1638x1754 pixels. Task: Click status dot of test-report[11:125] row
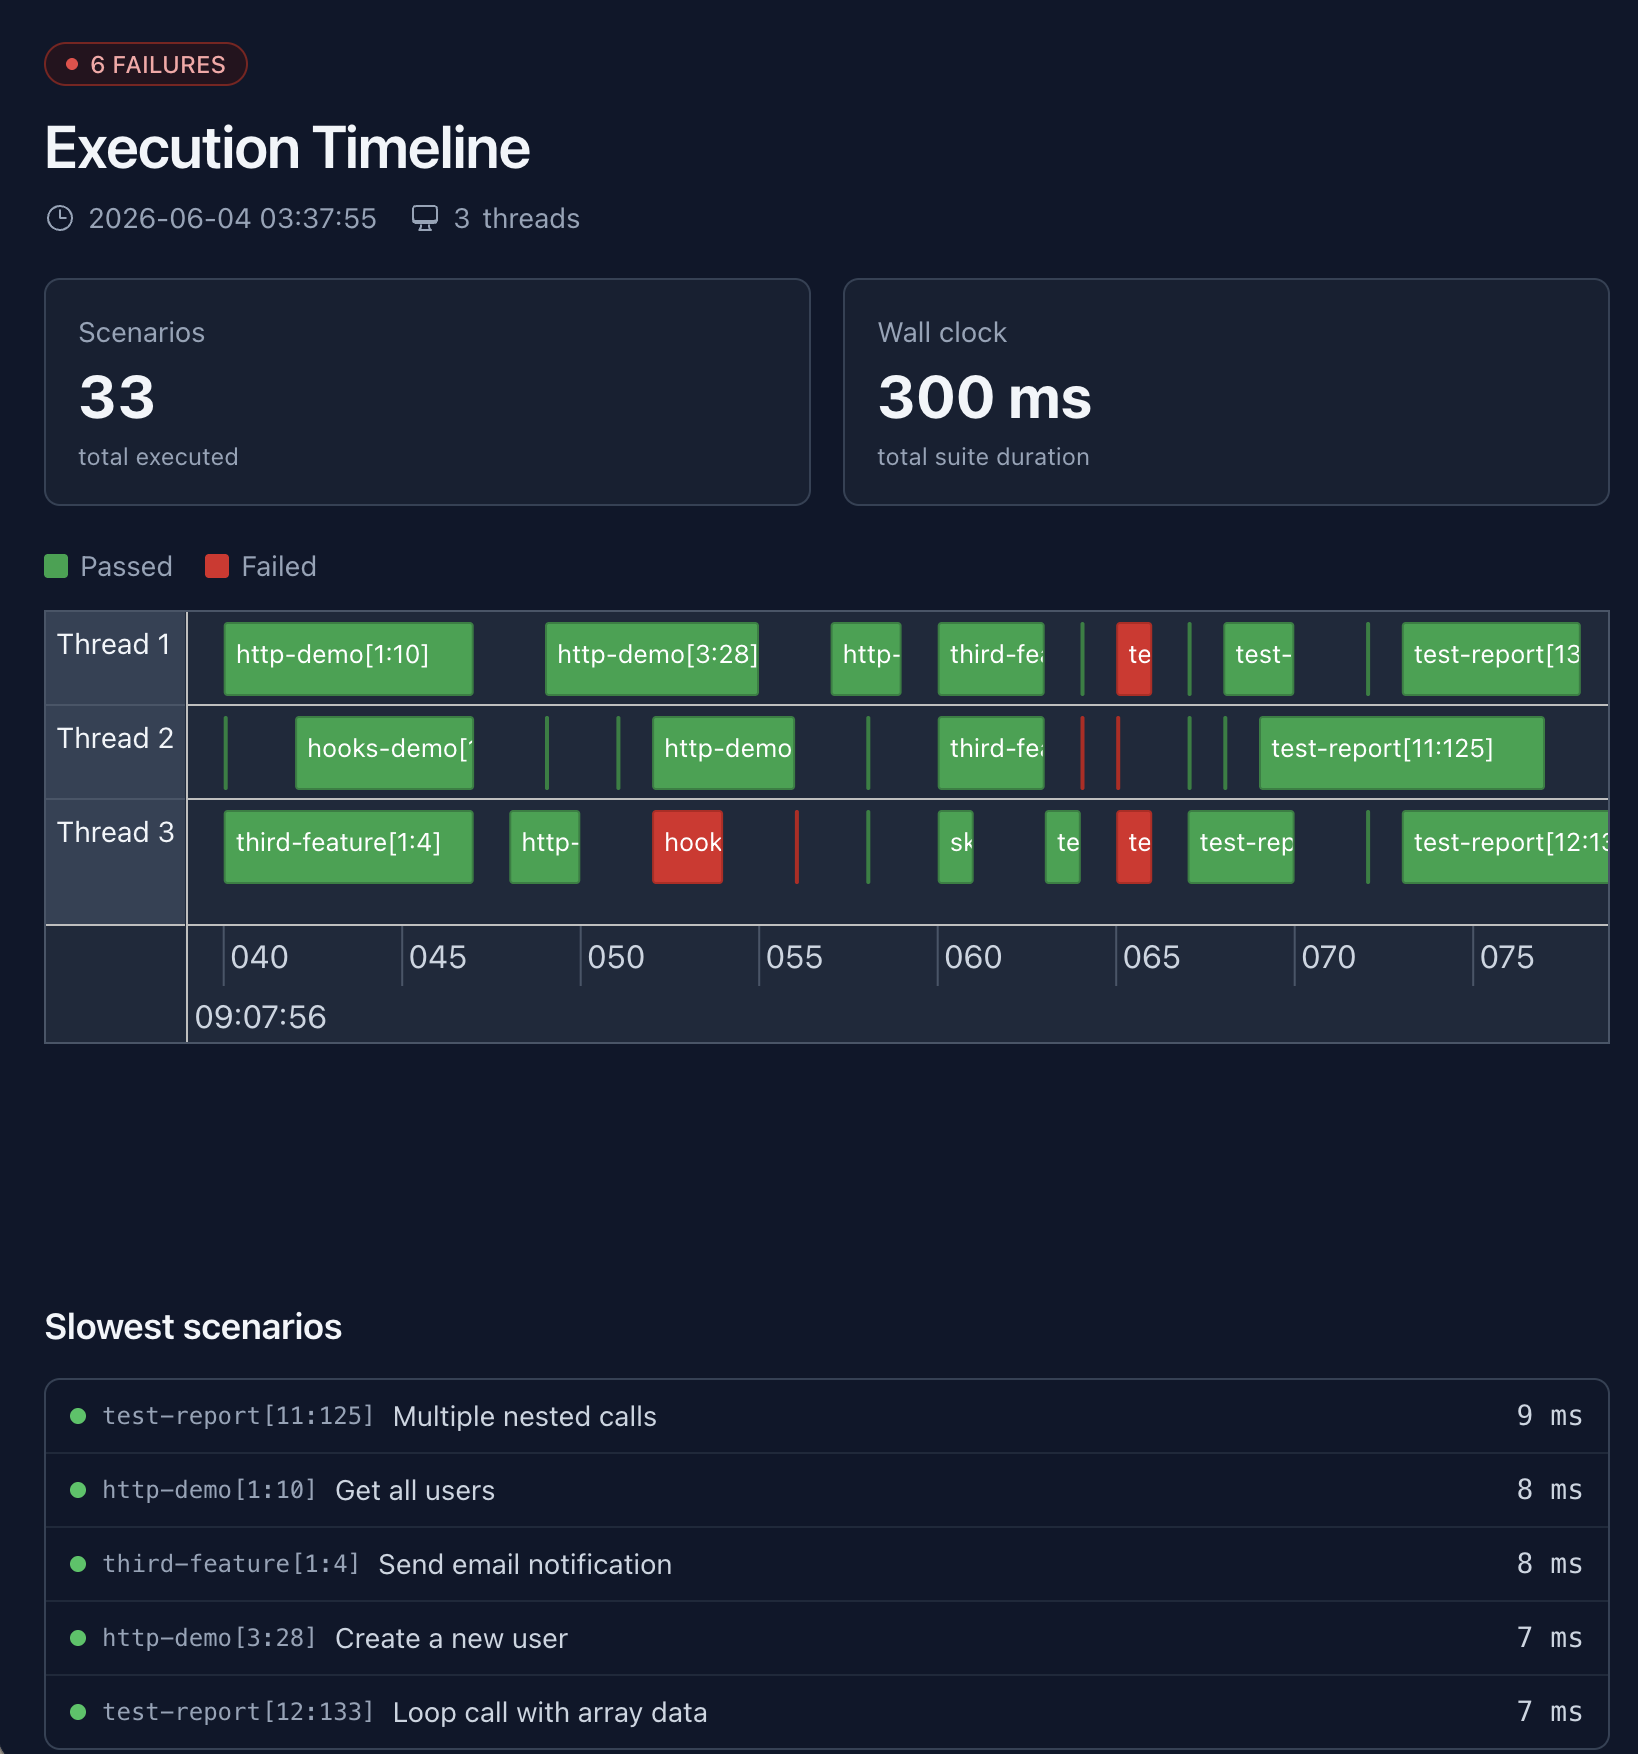pyautogui.click(x=78, y=1416)
